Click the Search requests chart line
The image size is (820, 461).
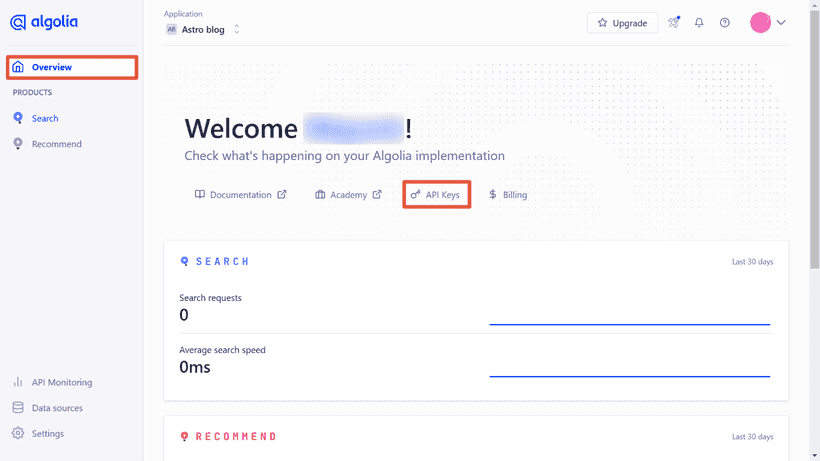pyautogui.click(x=630, y=325)
